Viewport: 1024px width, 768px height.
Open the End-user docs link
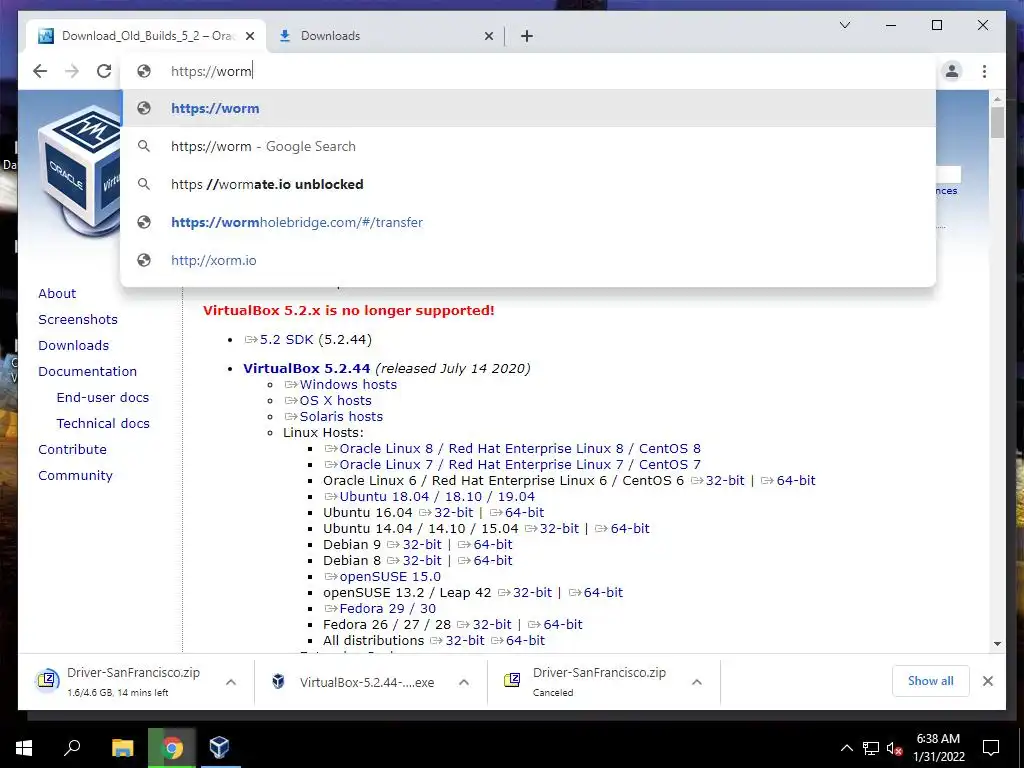(103, 398)
